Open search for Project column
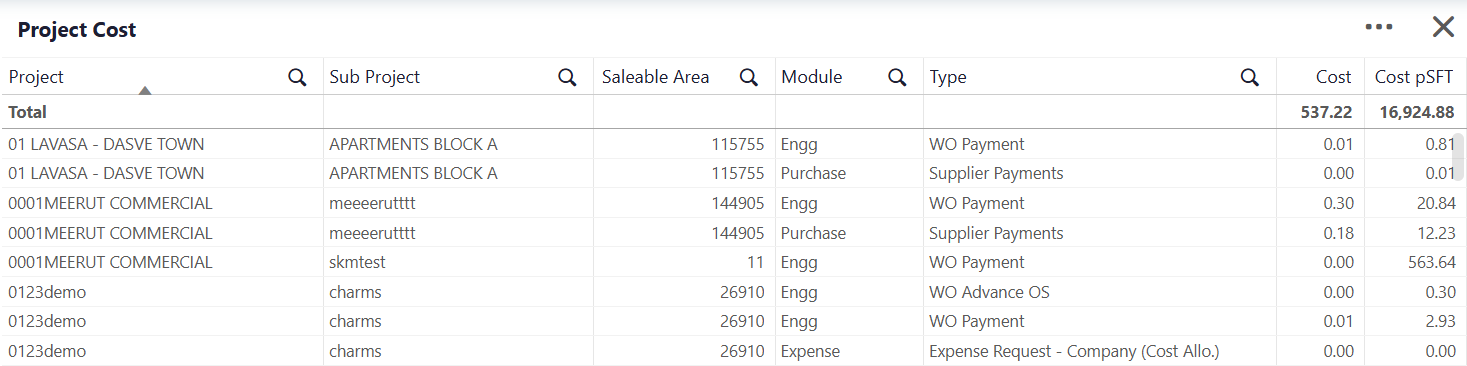The image size is (1467, 366). (x=297, y=77)
